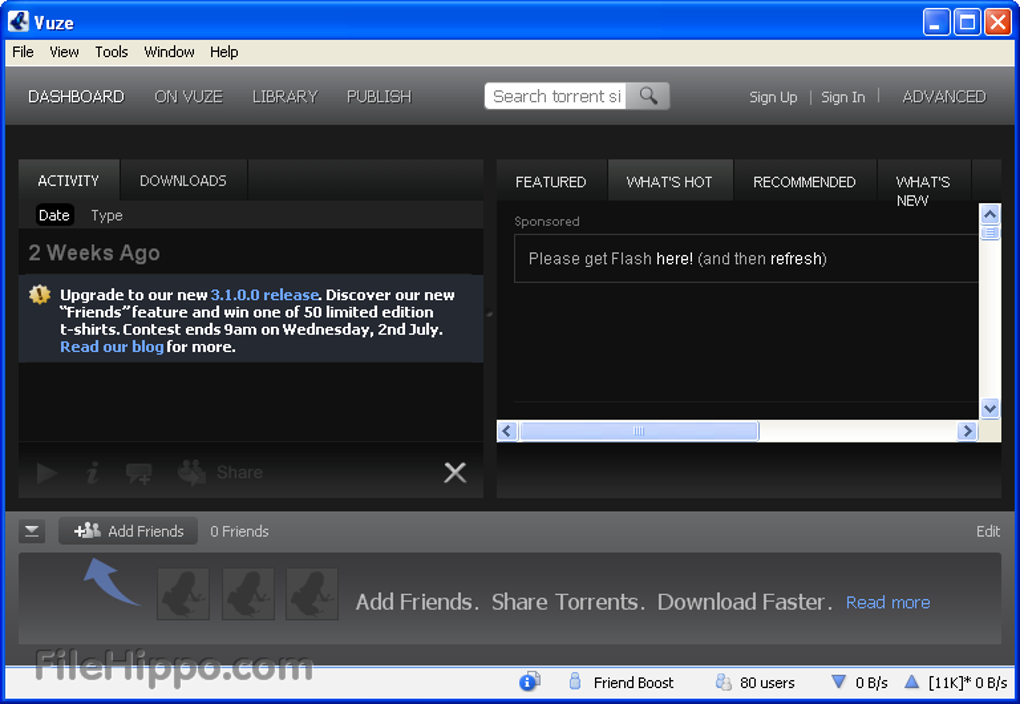The width and height of the screenshot is (1020, 704).
Task: Click the 2 Weeks Ago header
Action: 94,252
